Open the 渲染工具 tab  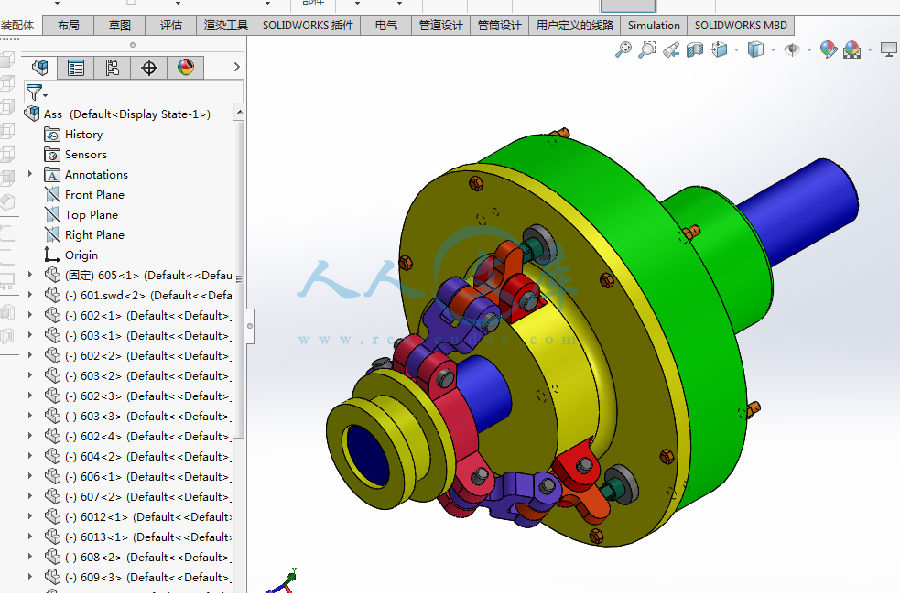click(226, 25)
